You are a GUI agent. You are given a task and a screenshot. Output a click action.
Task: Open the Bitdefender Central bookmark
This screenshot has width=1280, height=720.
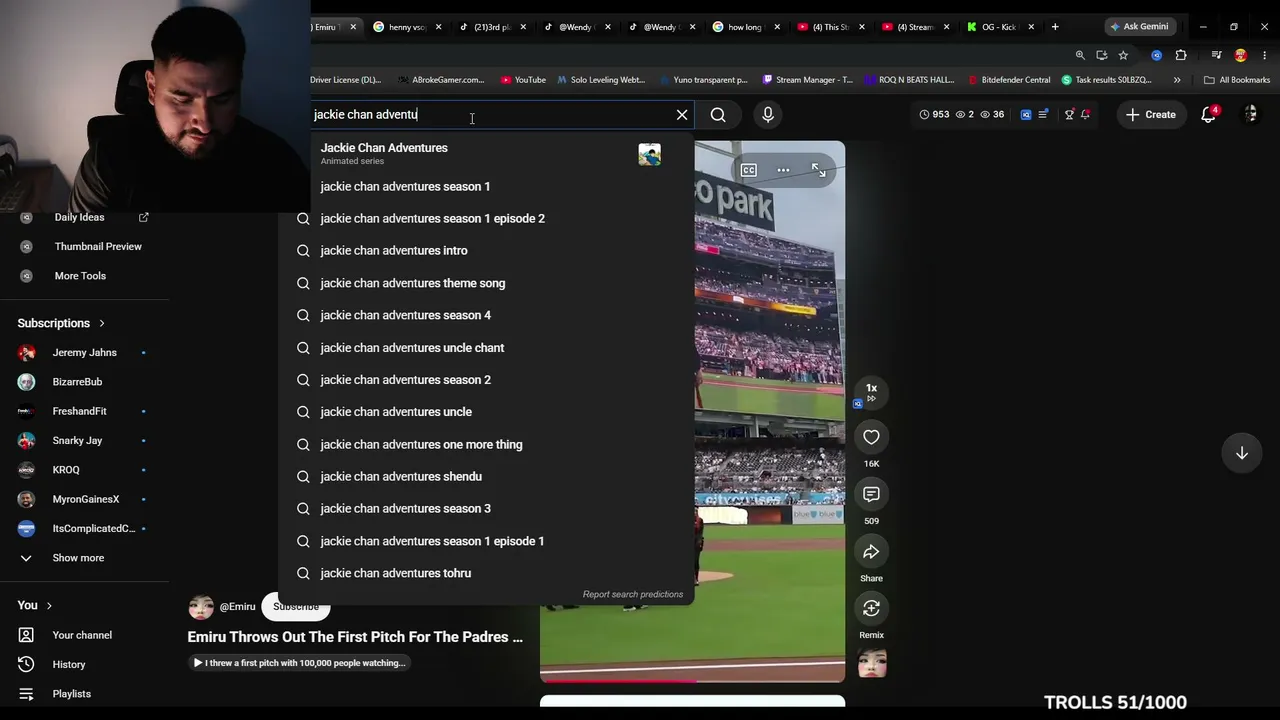point(1008,80)
